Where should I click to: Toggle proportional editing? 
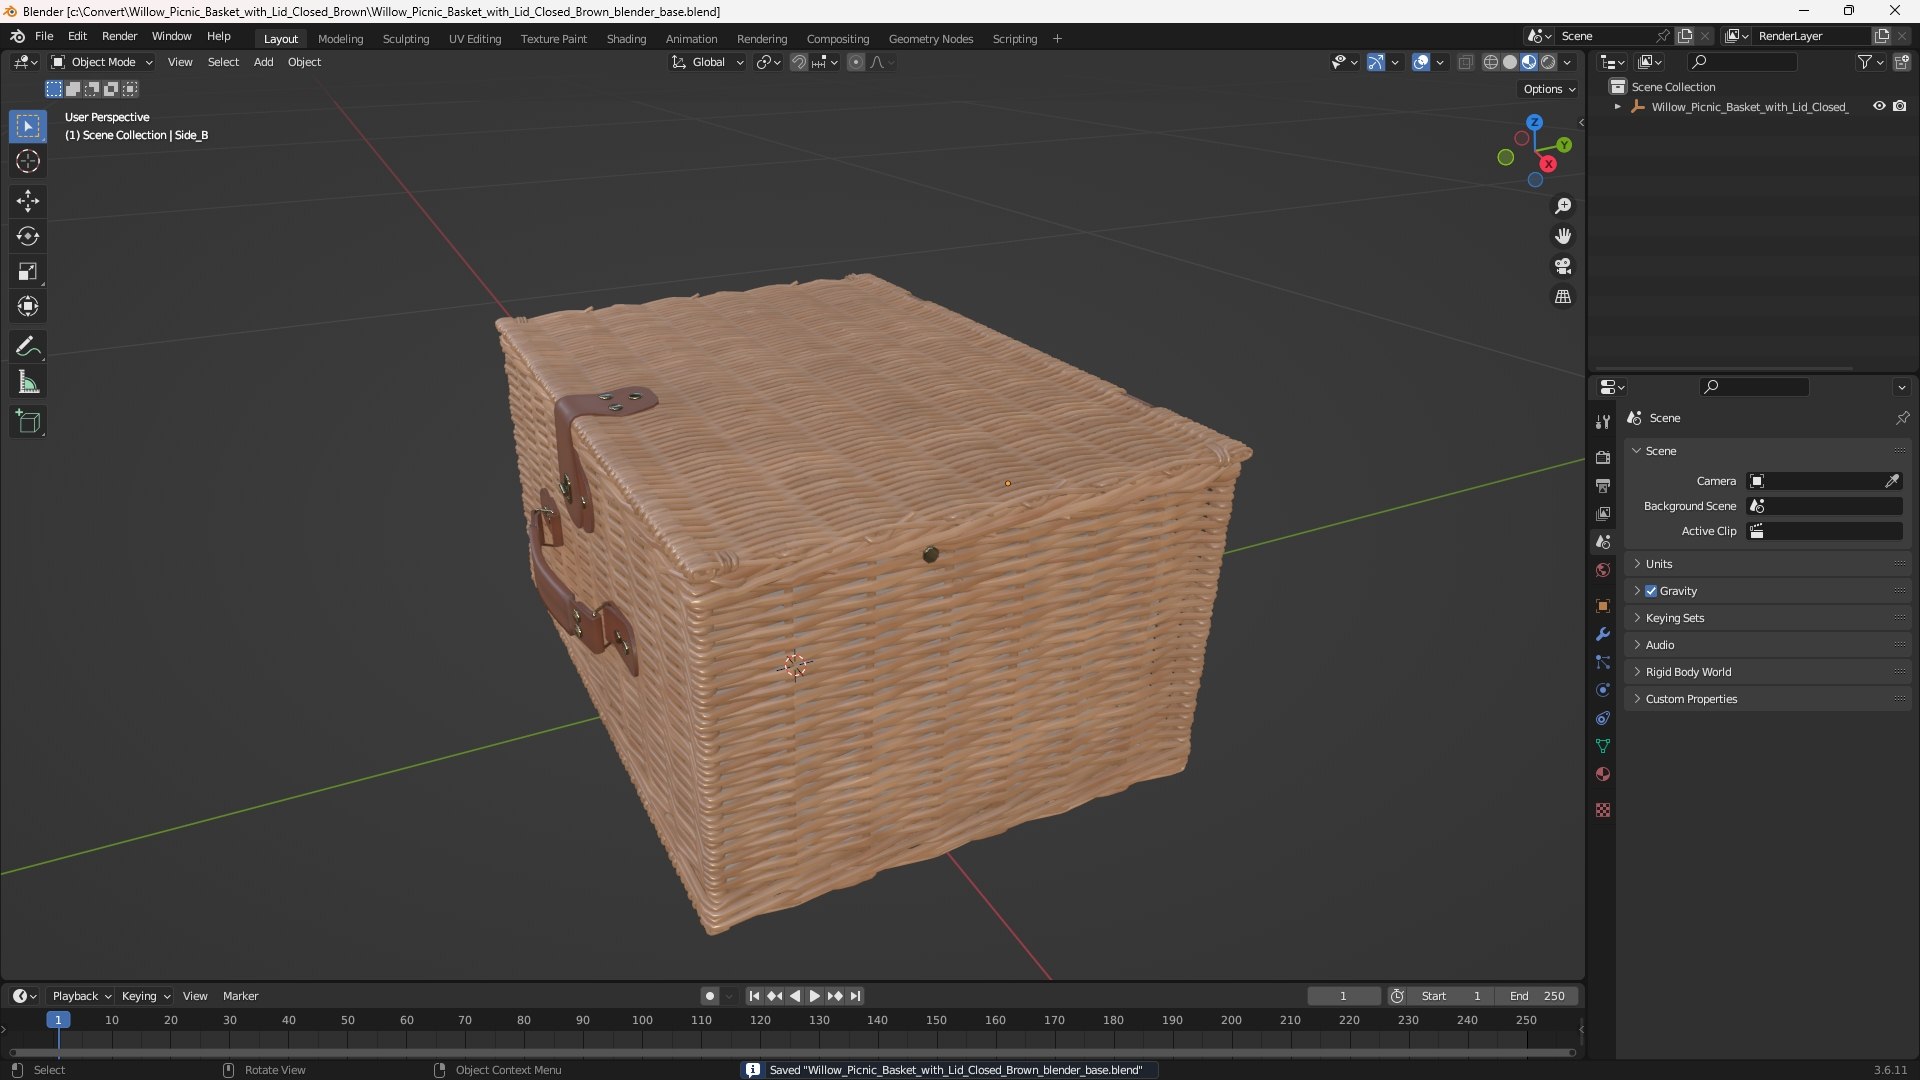(x=856, y=62)
